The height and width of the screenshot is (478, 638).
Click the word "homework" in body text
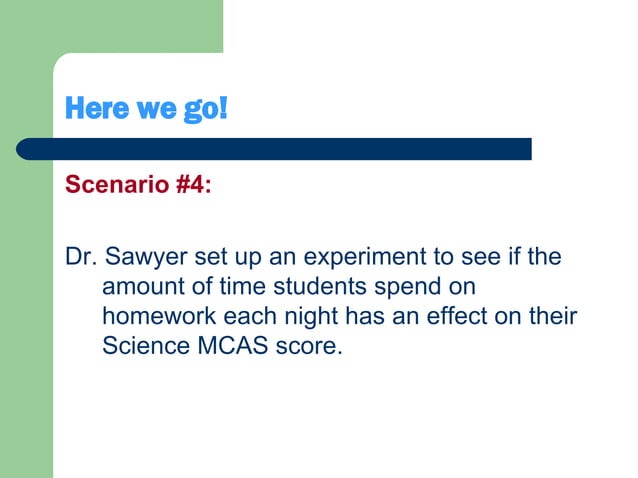pyautogui.click(x=159, y=316)
